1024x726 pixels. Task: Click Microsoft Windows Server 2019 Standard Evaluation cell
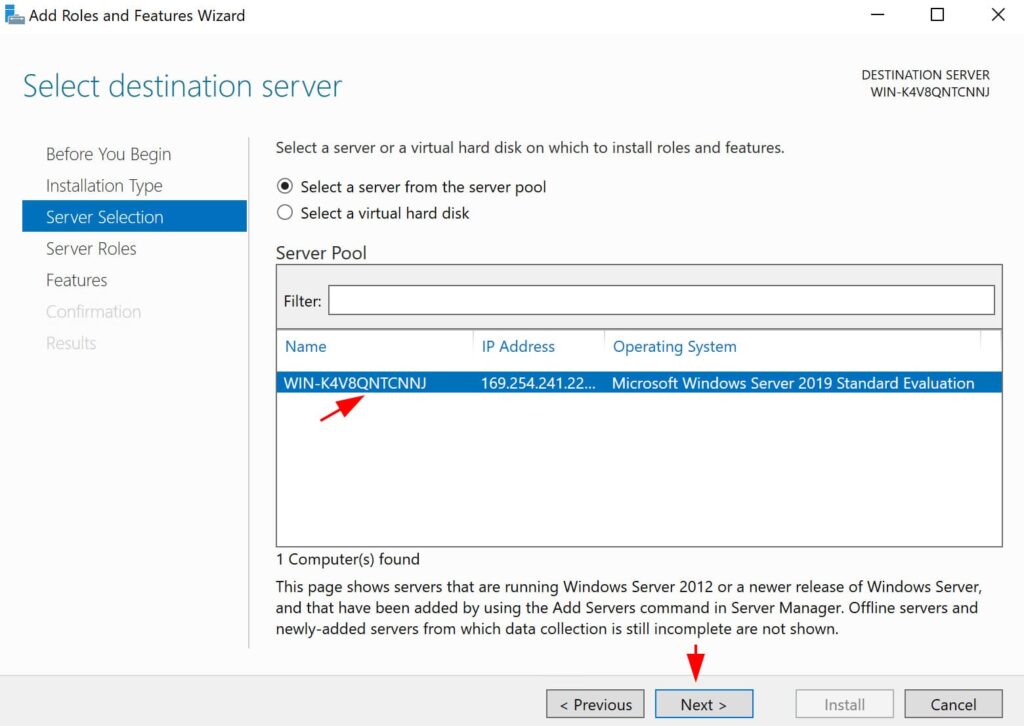point(793,383)
